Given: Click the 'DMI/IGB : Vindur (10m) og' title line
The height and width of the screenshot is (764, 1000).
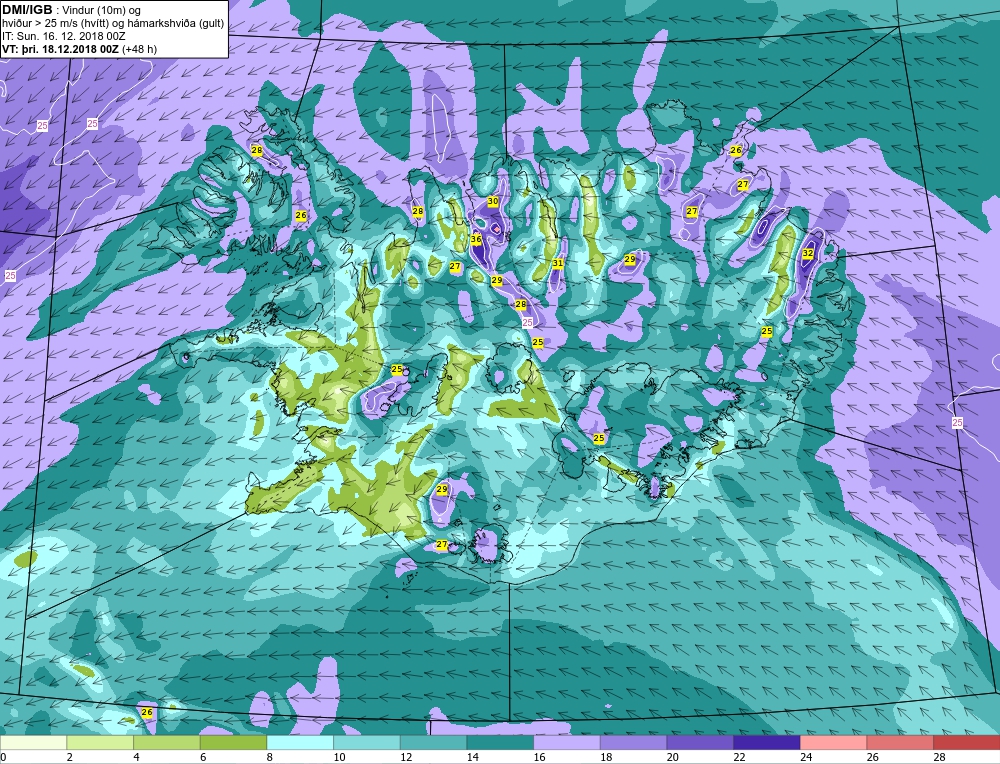Looking at the screenshot, I should pos(72,10).
